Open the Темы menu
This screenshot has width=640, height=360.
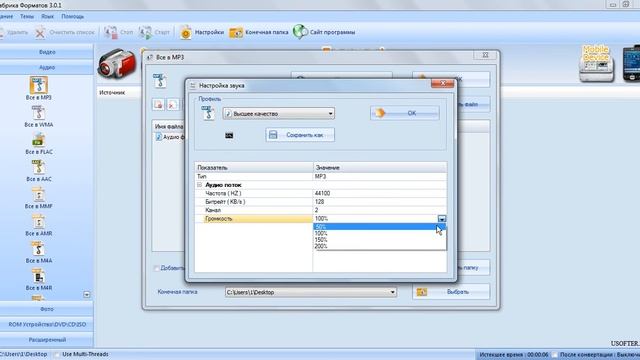pos(27,16)
